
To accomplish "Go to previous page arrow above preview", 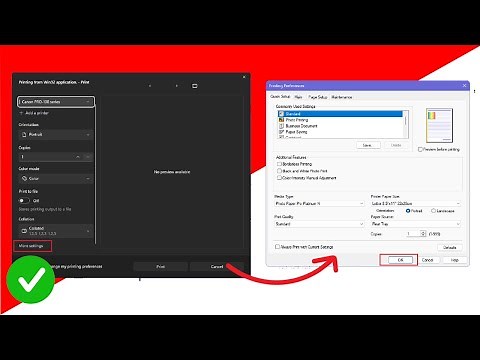I will (150, 86).
